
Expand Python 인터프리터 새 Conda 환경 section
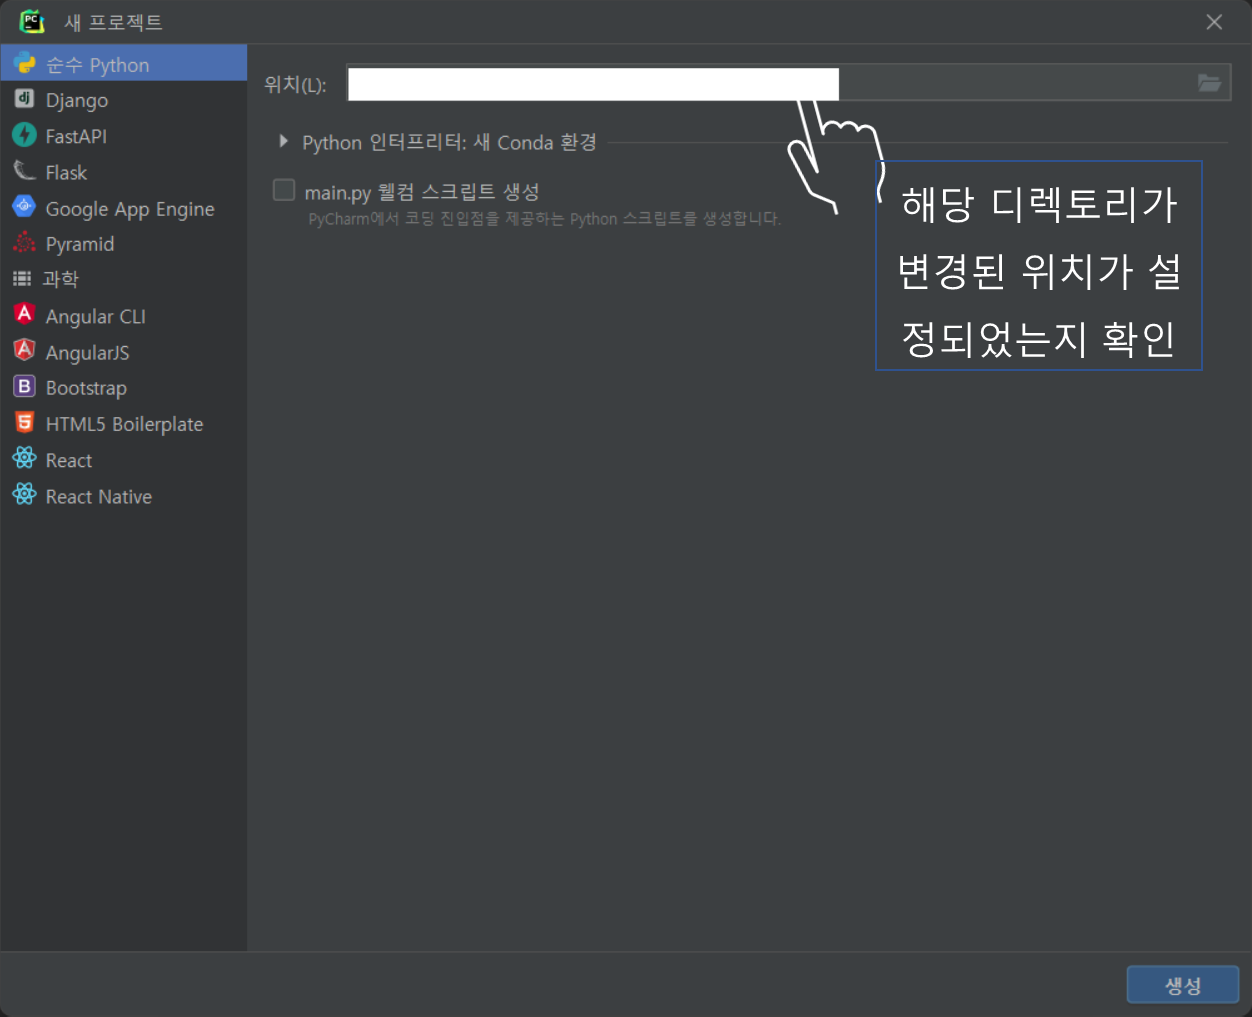tap(284, 142)
